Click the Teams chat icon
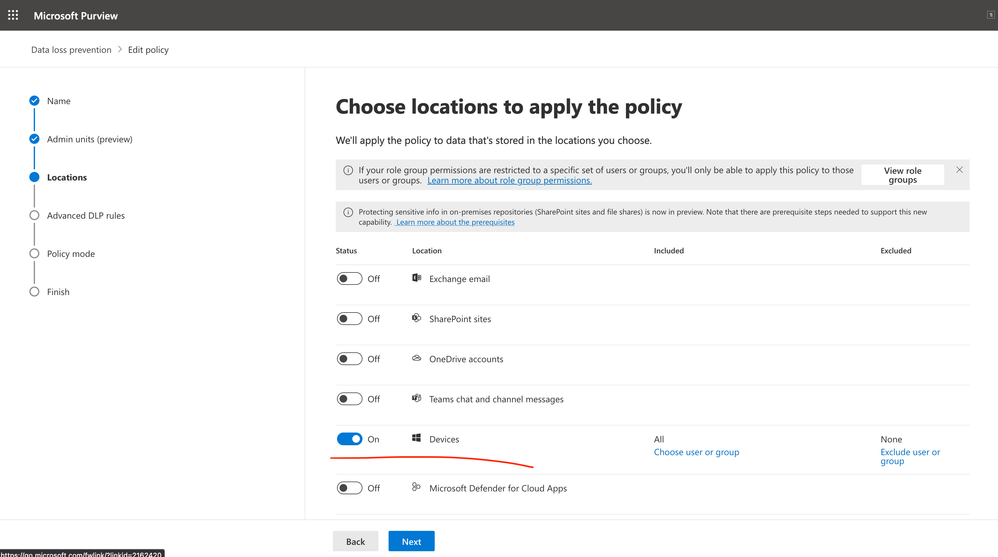 point(416,398)
